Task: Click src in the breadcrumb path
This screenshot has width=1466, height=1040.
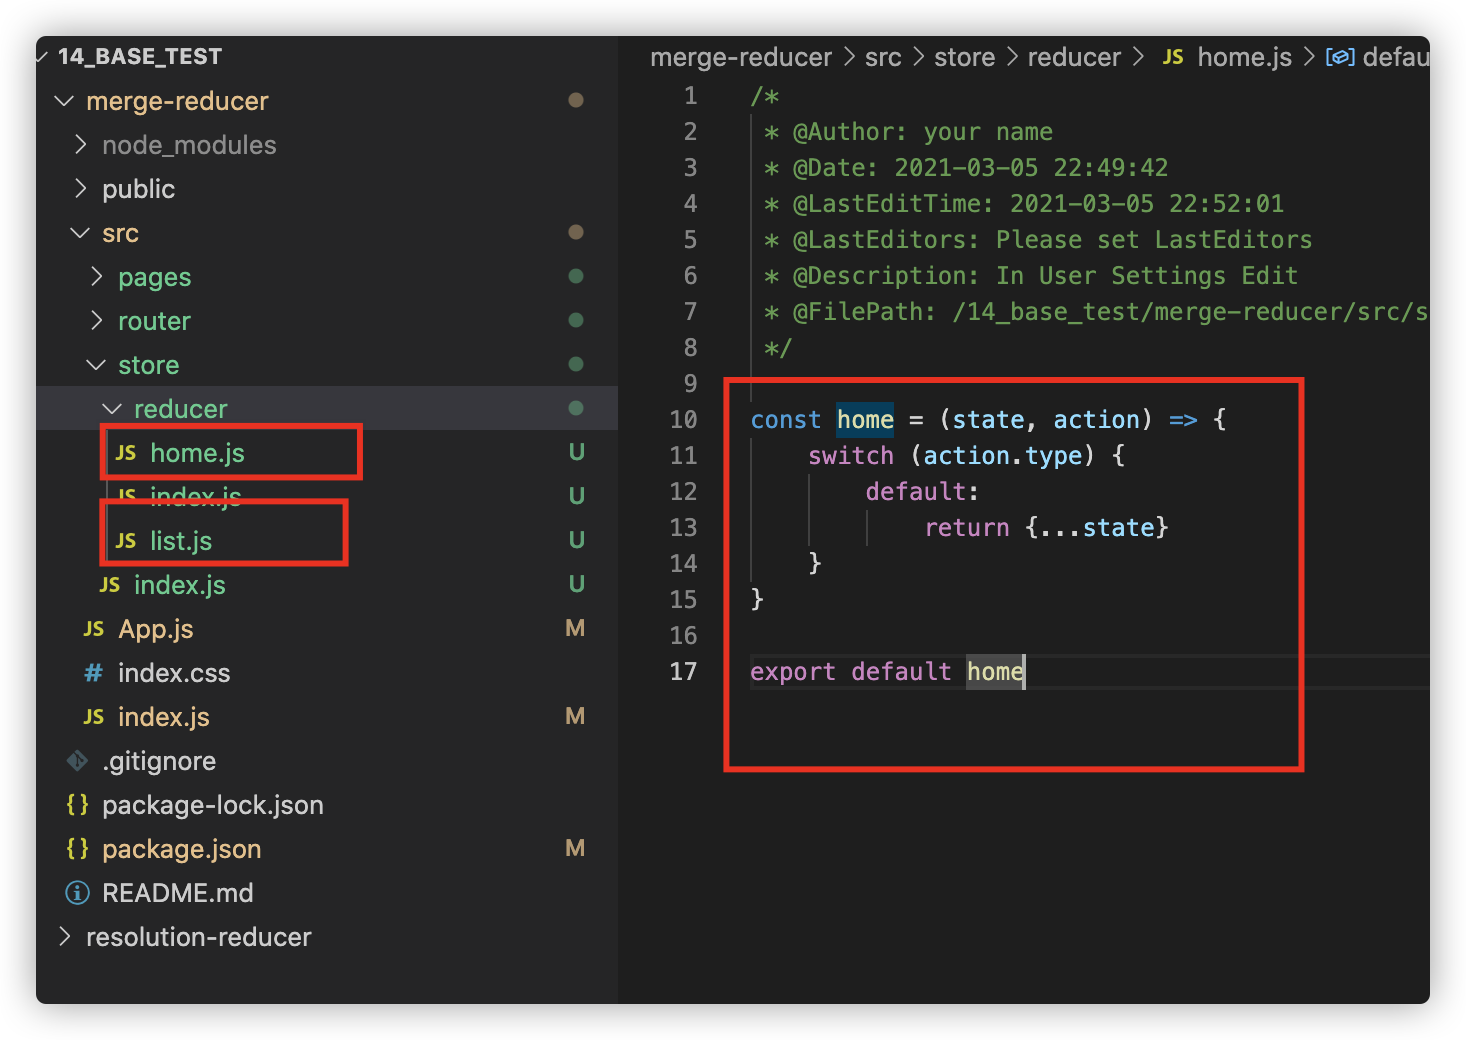Action: click(883, 57)
